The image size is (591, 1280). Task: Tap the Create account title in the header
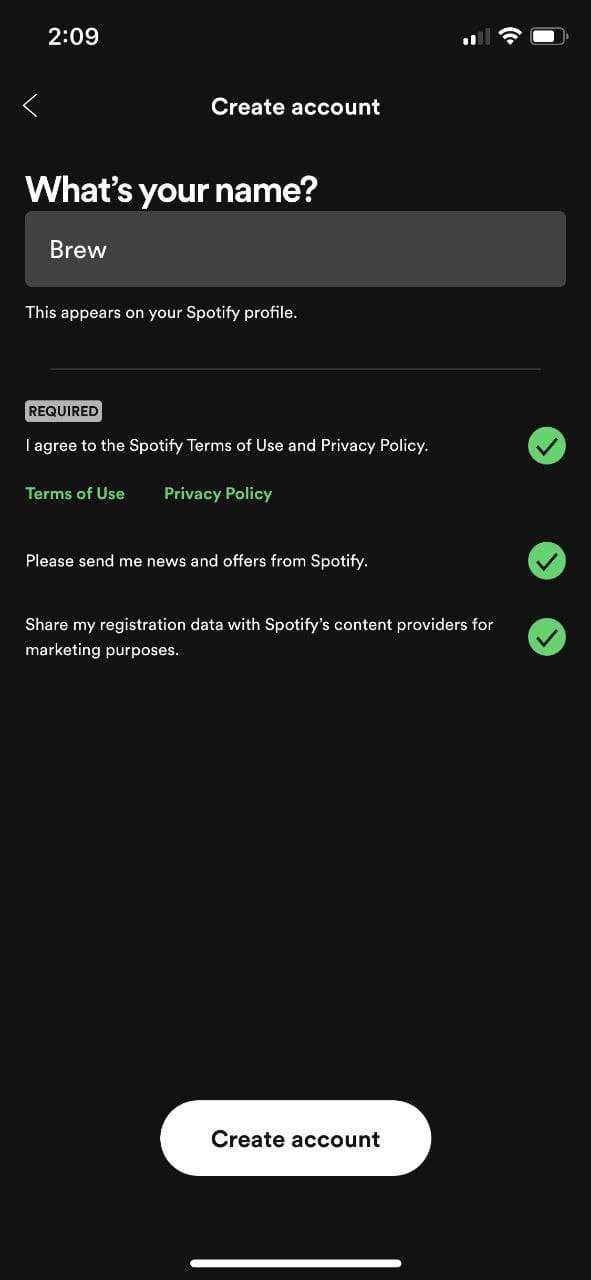(295, 106)
